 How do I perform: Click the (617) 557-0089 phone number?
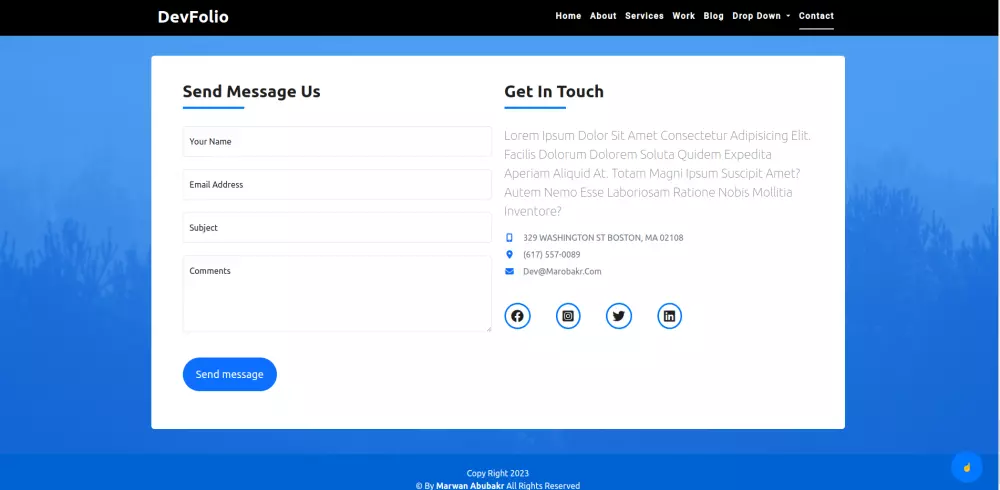click(x=552, y=255)
